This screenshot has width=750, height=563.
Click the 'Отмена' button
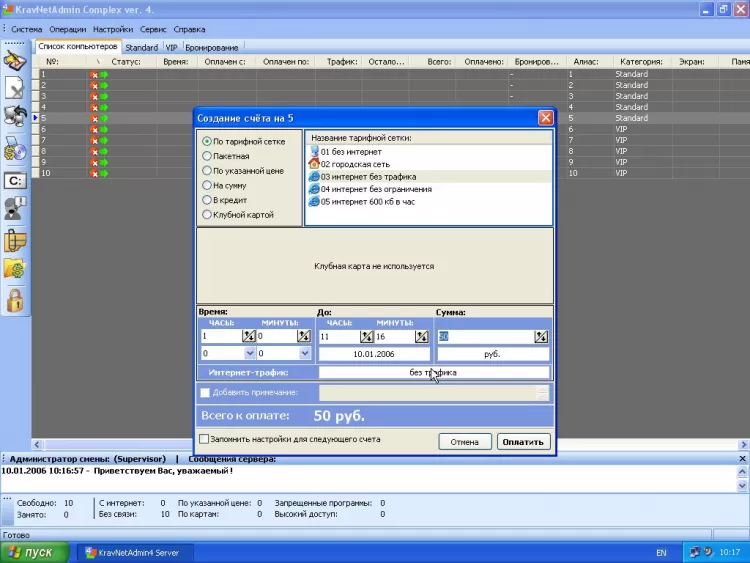[464, 441]
